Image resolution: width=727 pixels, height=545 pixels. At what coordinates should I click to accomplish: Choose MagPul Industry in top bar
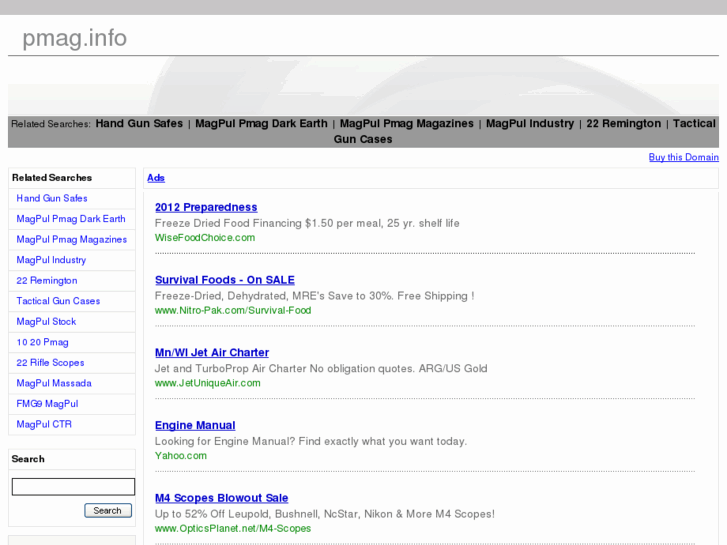click(x=530, y=124)
